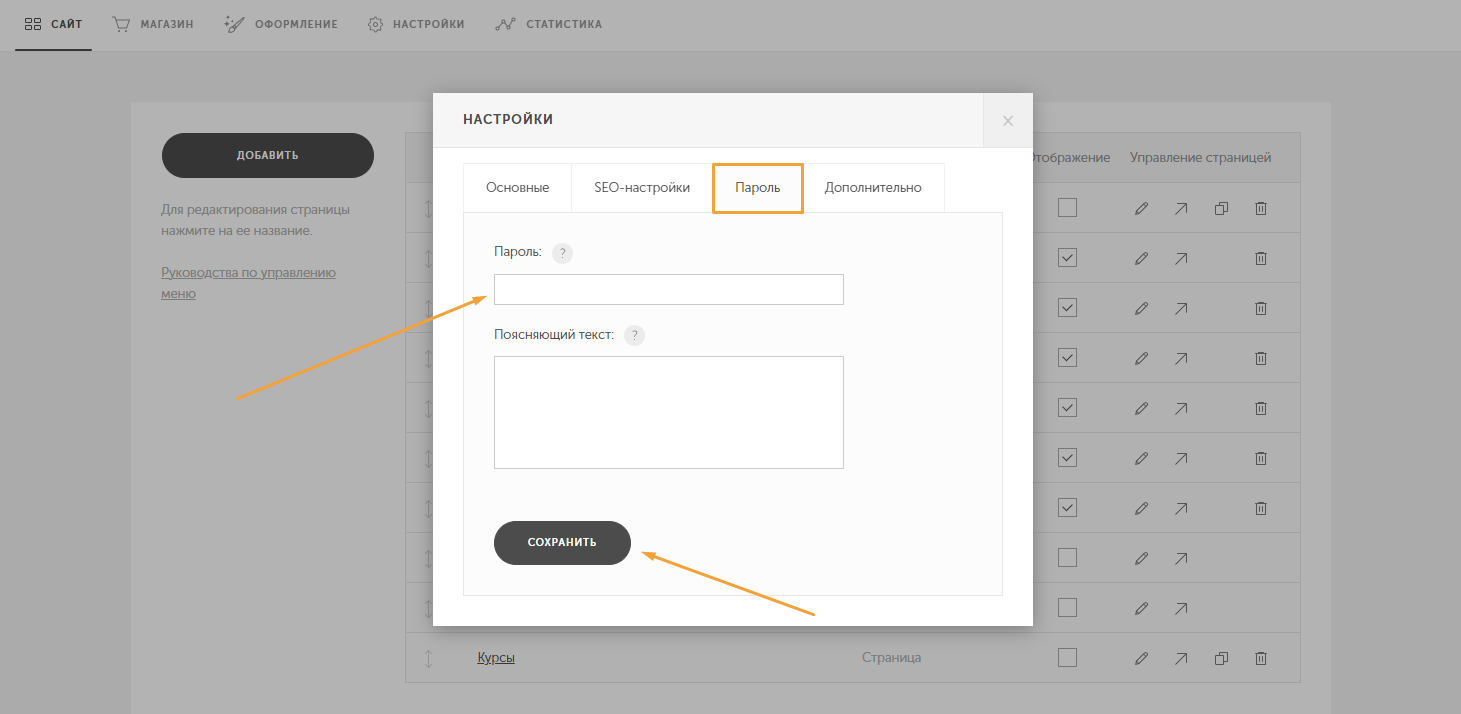This screenshot has width=1461, height=714.
Task: Click the drag handle arrows beside Курсы
Action: [x=428, y=658]
